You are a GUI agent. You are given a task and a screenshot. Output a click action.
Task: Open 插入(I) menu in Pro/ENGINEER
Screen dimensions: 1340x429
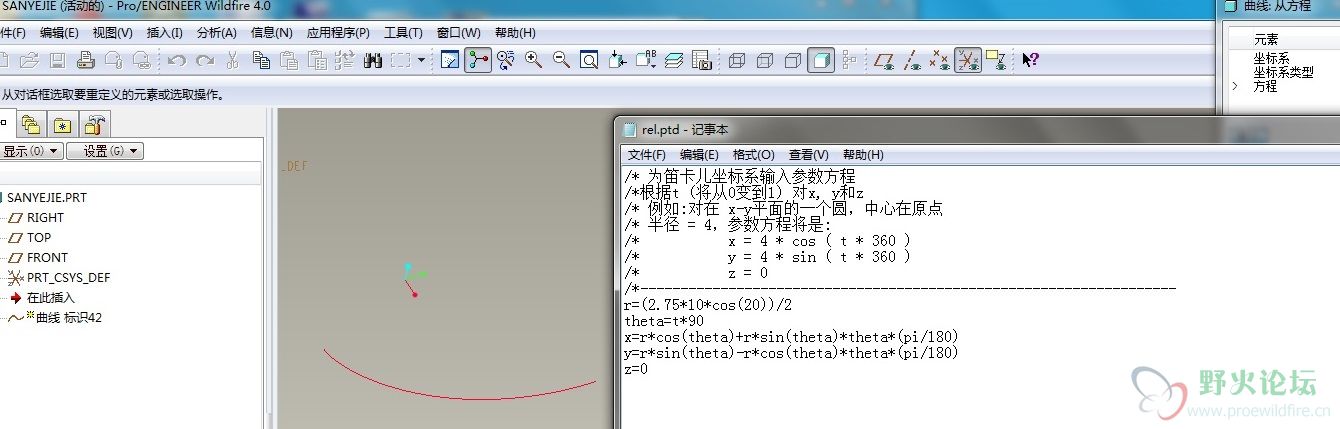tap(165, 33)
